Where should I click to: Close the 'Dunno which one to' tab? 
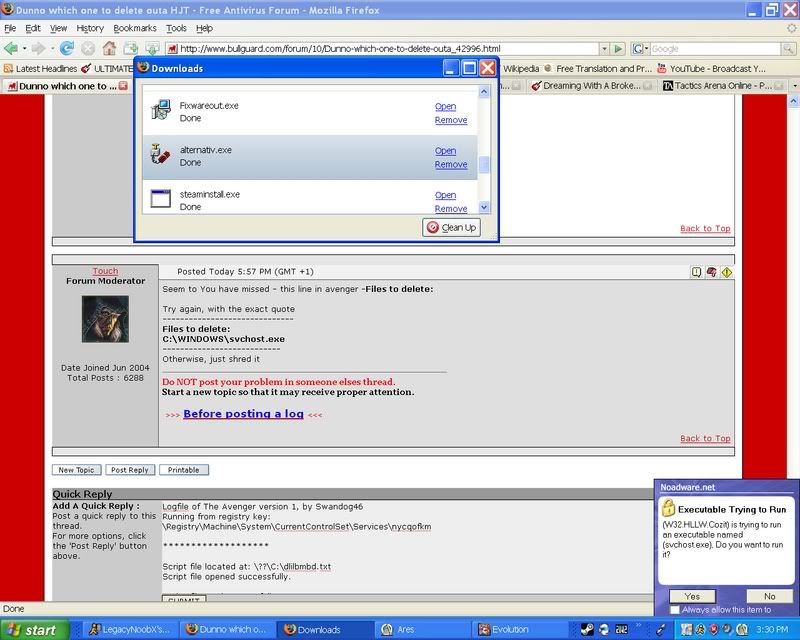tap(123, 86)
